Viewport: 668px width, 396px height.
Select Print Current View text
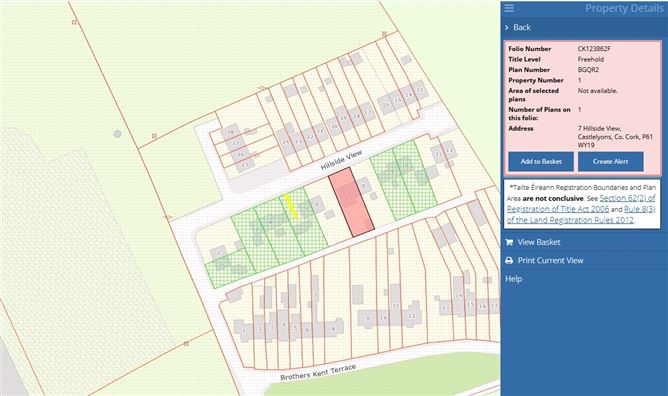pyautogui.click(x=550, y=261)
